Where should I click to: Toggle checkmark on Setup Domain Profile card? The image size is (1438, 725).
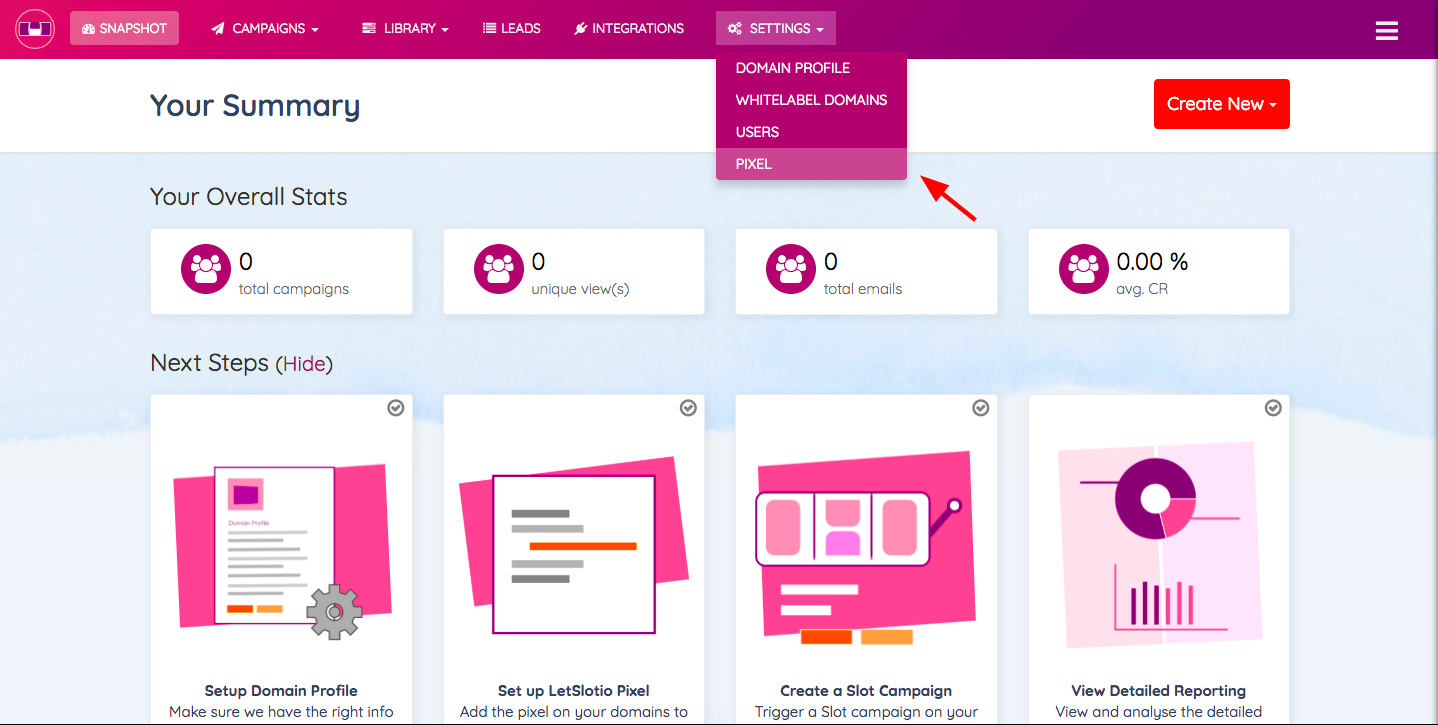tap(395, 408)
